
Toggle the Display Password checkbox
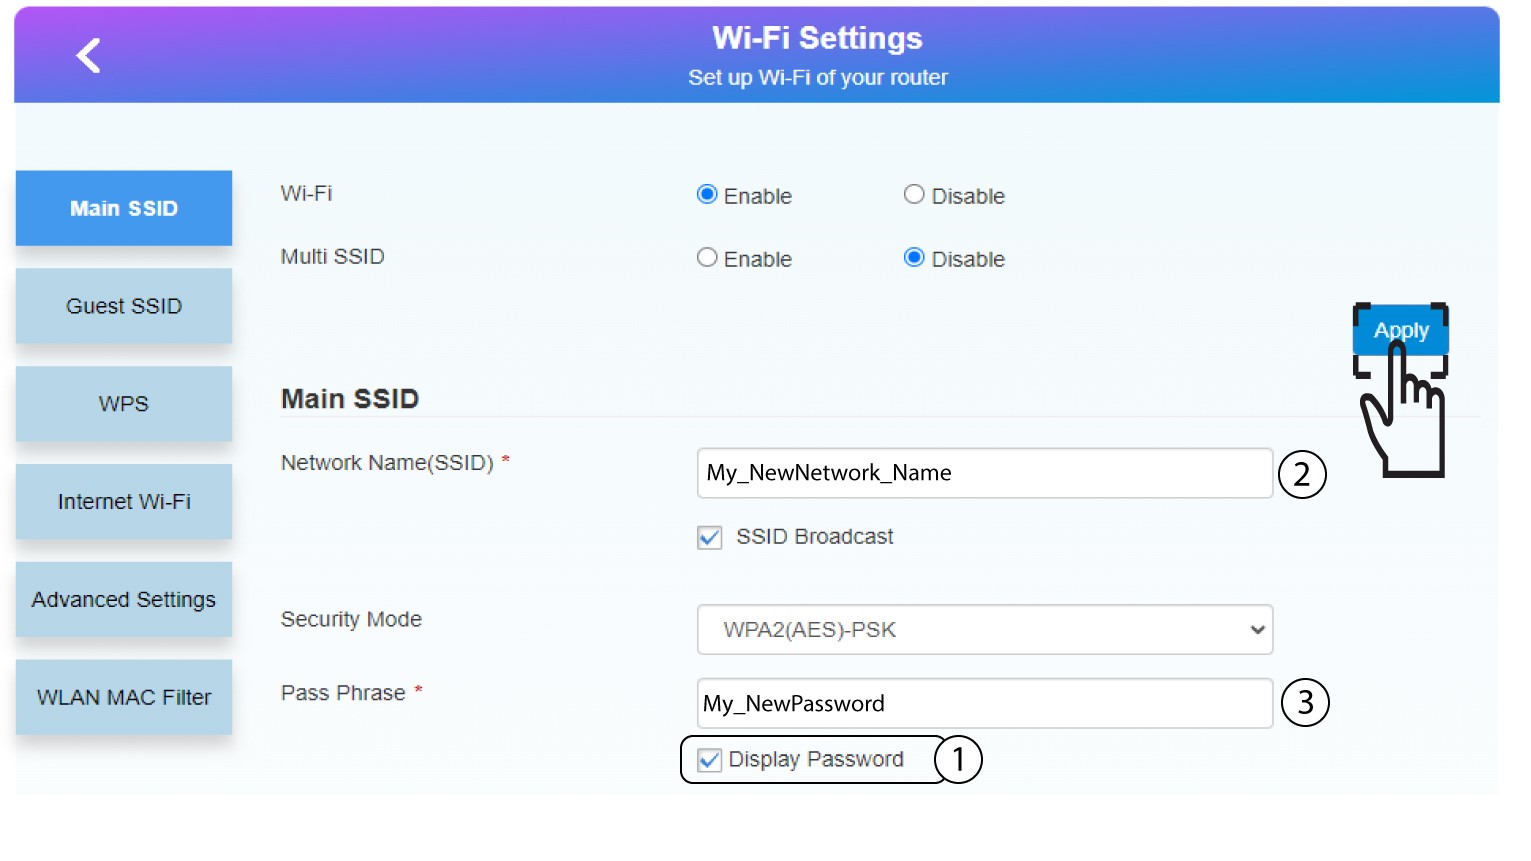pos(710,760)
